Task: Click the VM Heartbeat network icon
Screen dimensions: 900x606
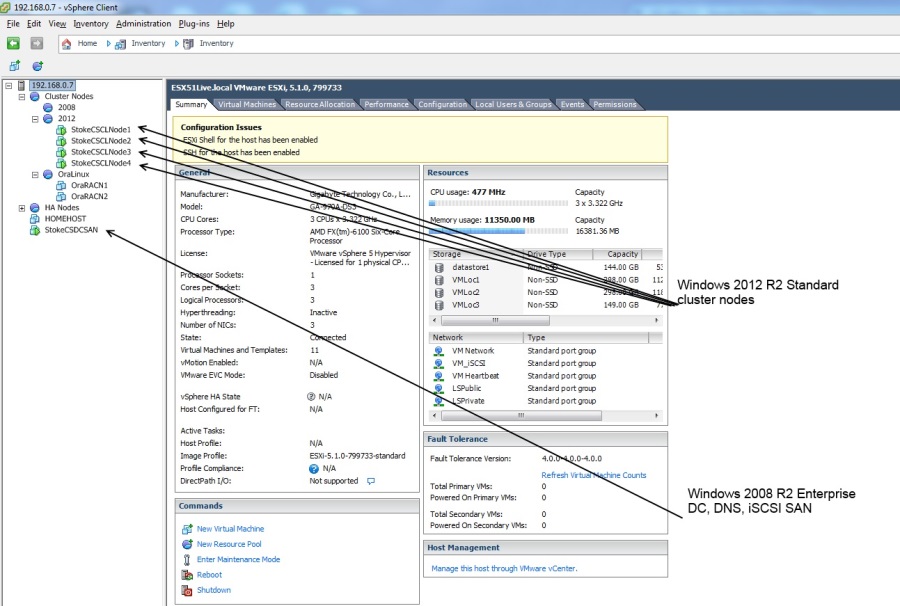Action: point(439,376)
